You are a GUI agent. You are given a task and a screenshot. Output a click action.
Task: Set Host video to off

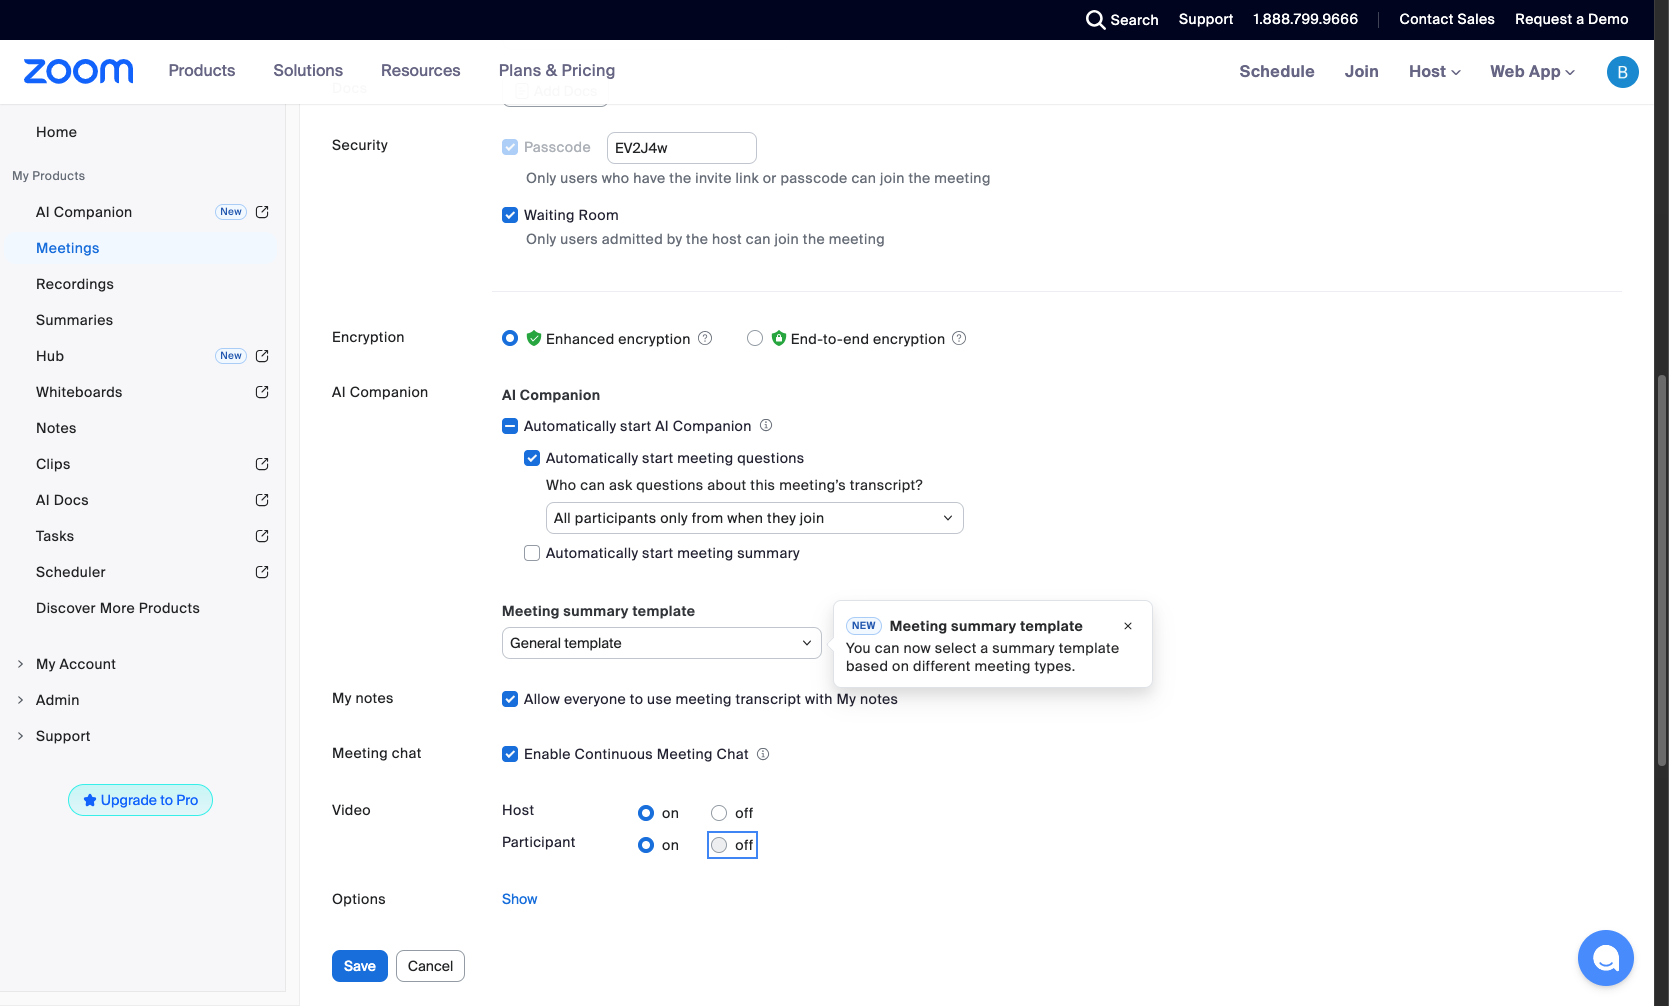pos(719,813)
